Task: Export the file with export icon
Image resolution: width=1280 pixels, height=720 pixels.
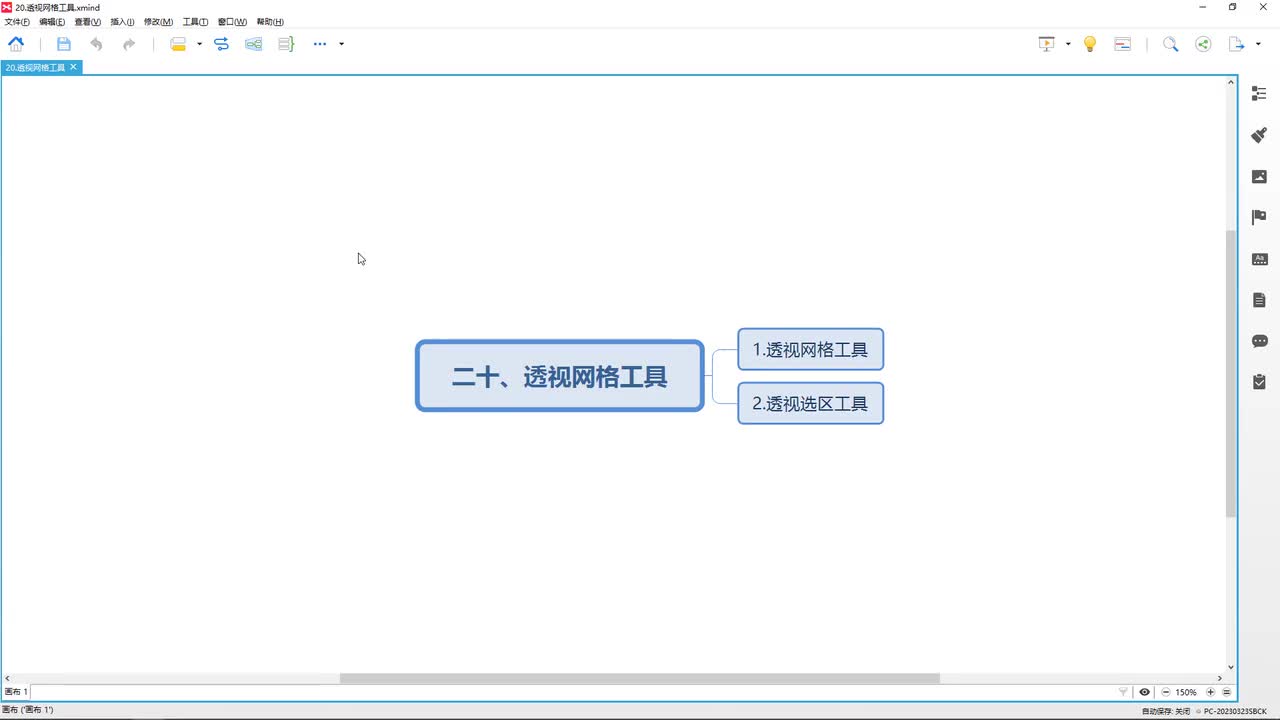Action: [1237, 44]
